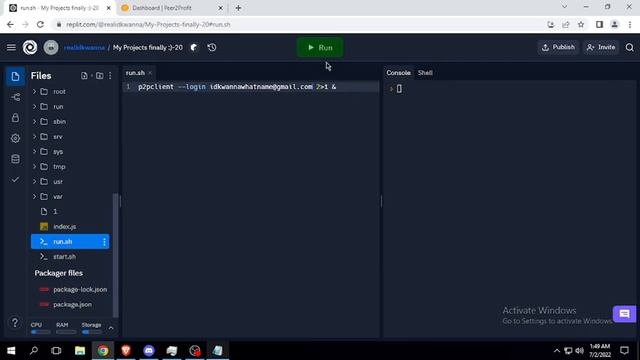Open Windows Start menu

(11, 351)
